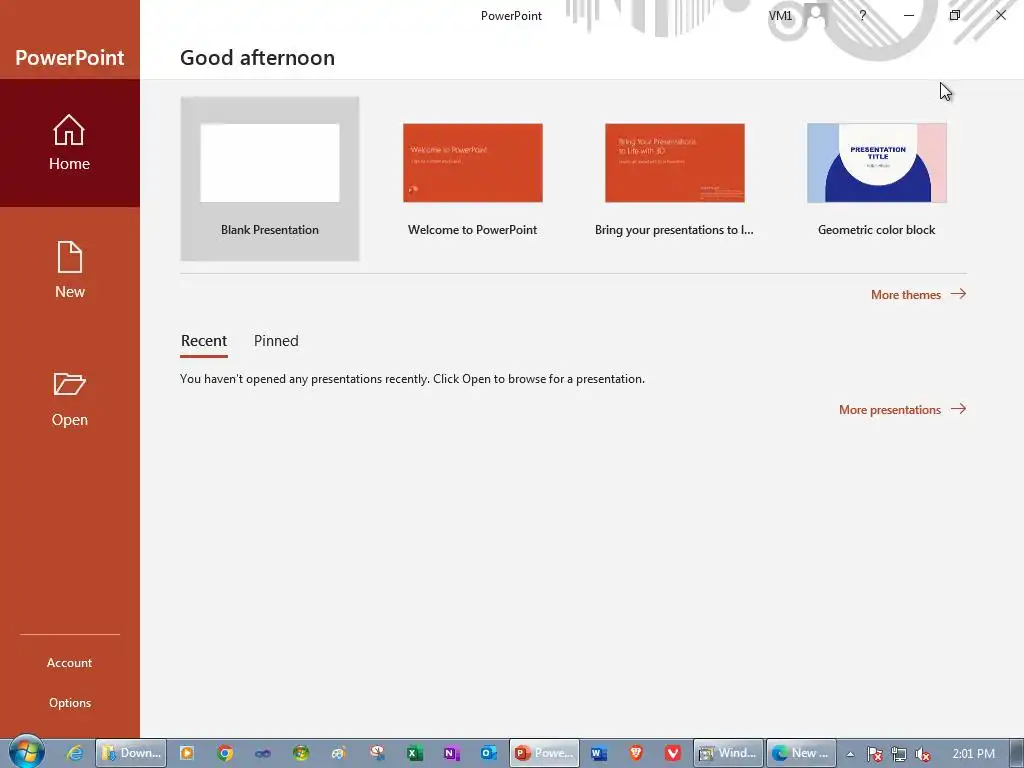
Task: Launch Internet Explorer from the taskbar
Action: (75, 753)
